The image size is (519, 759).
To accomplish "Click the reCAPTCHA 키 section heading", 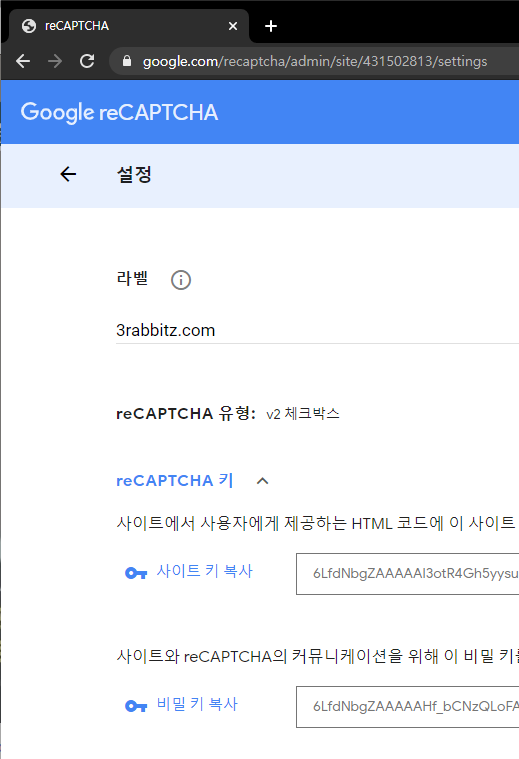I will [x=175, y=481].
